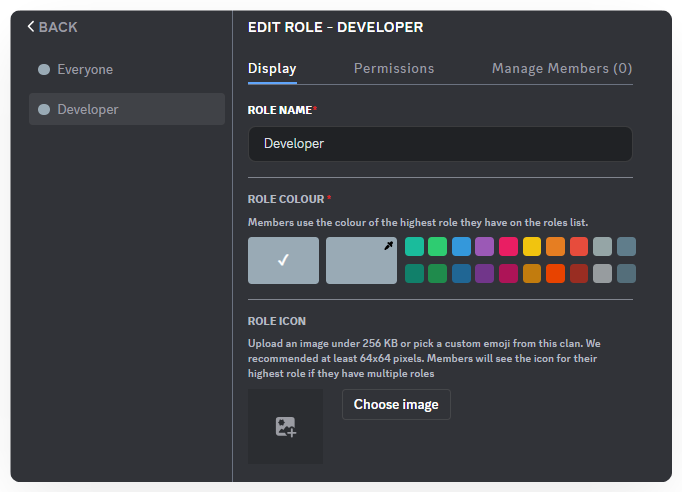Select the dark purple swatch, bottom row

484,273
